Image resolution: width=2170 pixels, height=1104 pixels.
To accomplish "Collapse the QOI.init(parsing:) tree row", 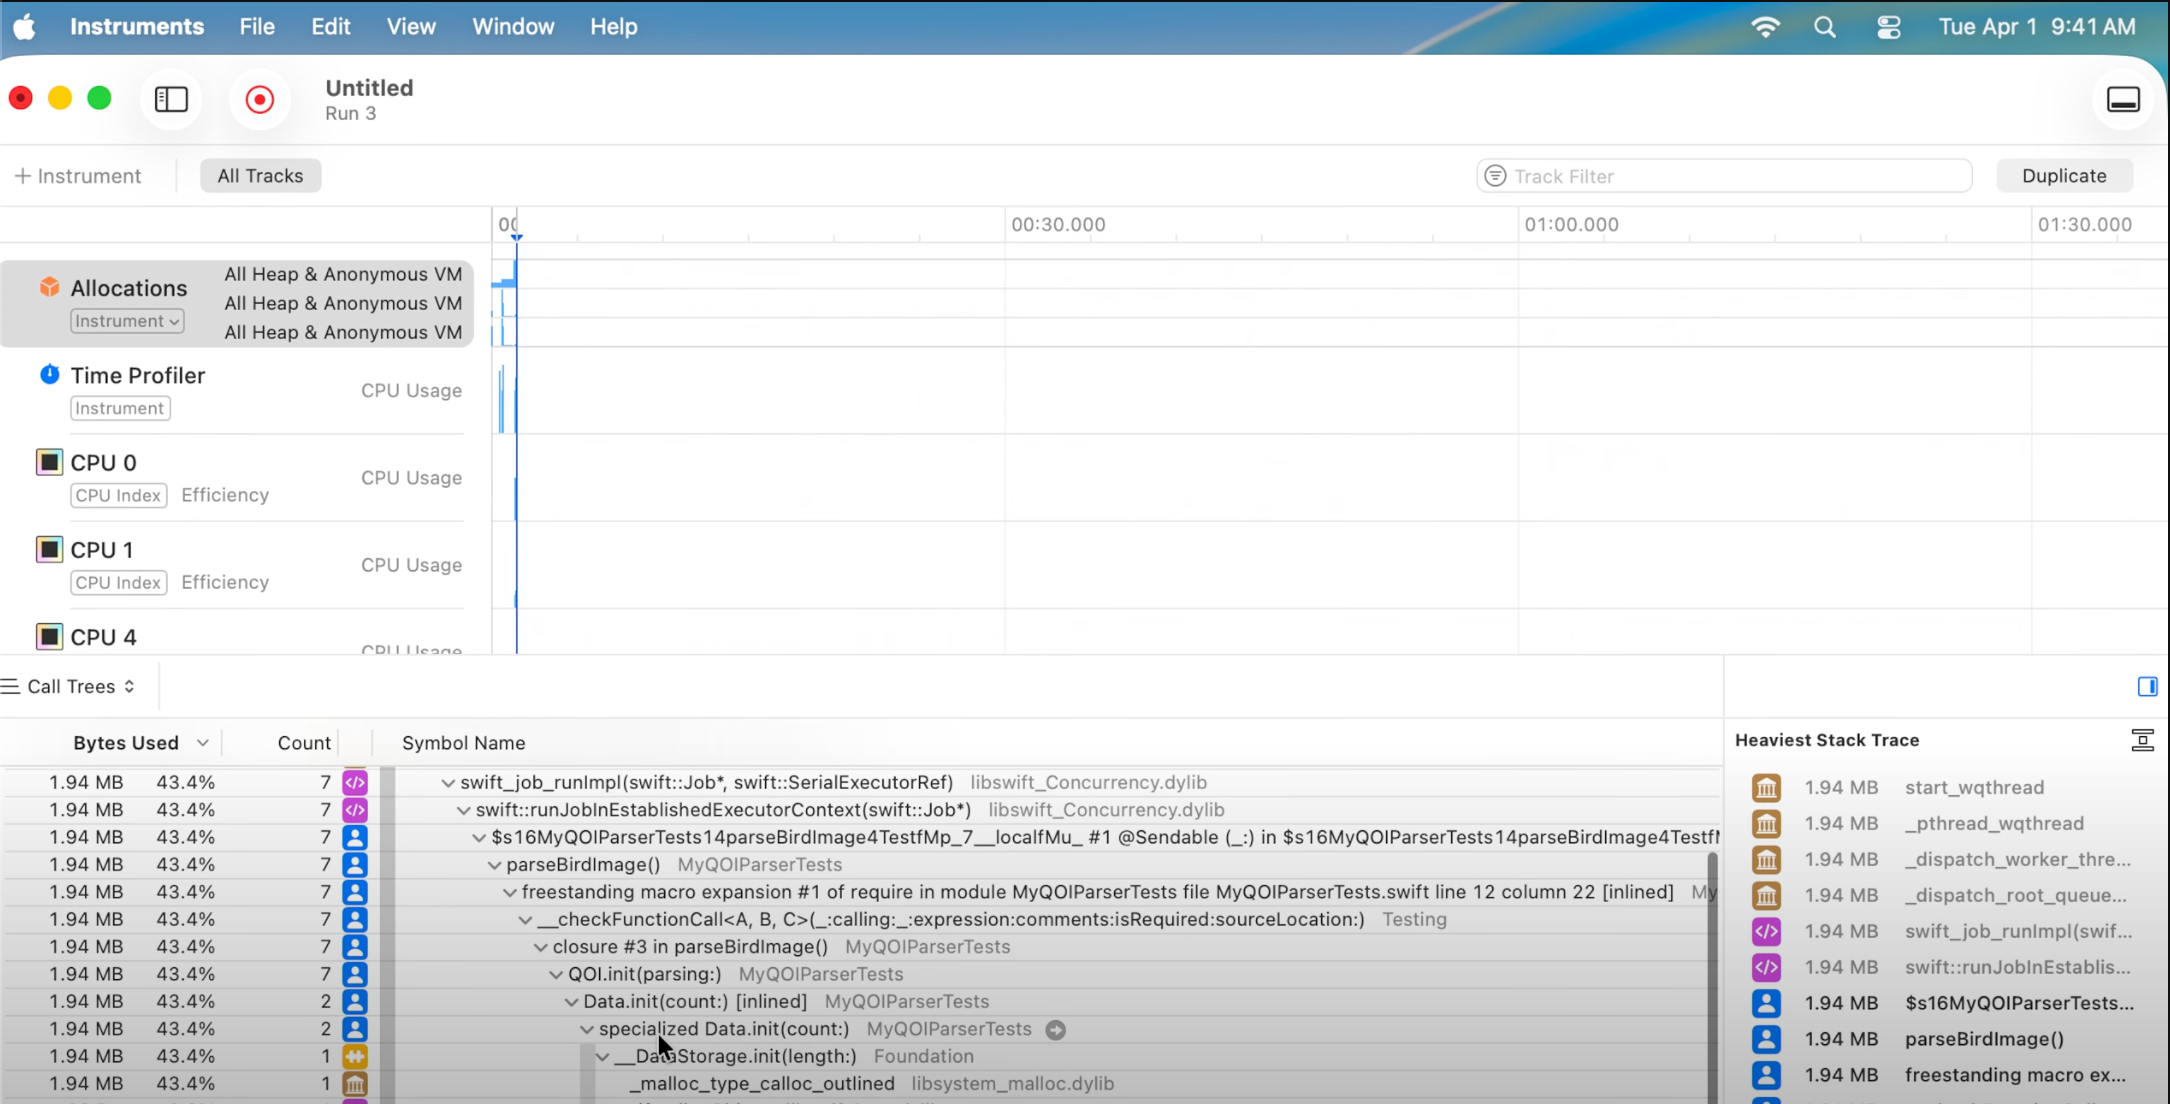I will (x=556, y=974).
